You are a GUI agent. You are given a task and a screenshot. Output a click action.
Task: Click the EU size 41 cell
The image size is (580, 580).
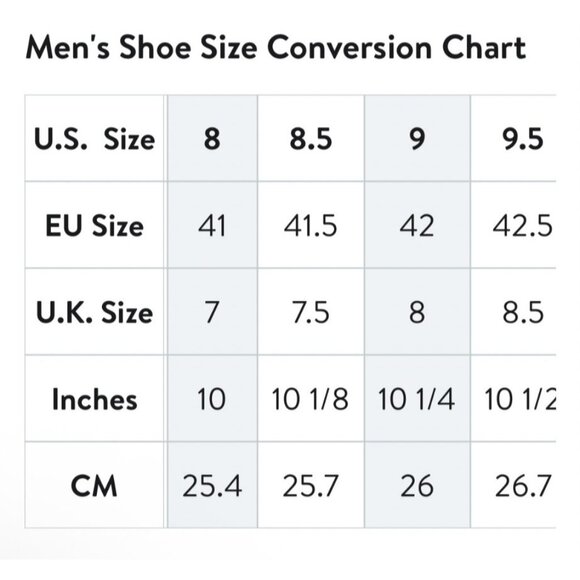click(212, 225)
